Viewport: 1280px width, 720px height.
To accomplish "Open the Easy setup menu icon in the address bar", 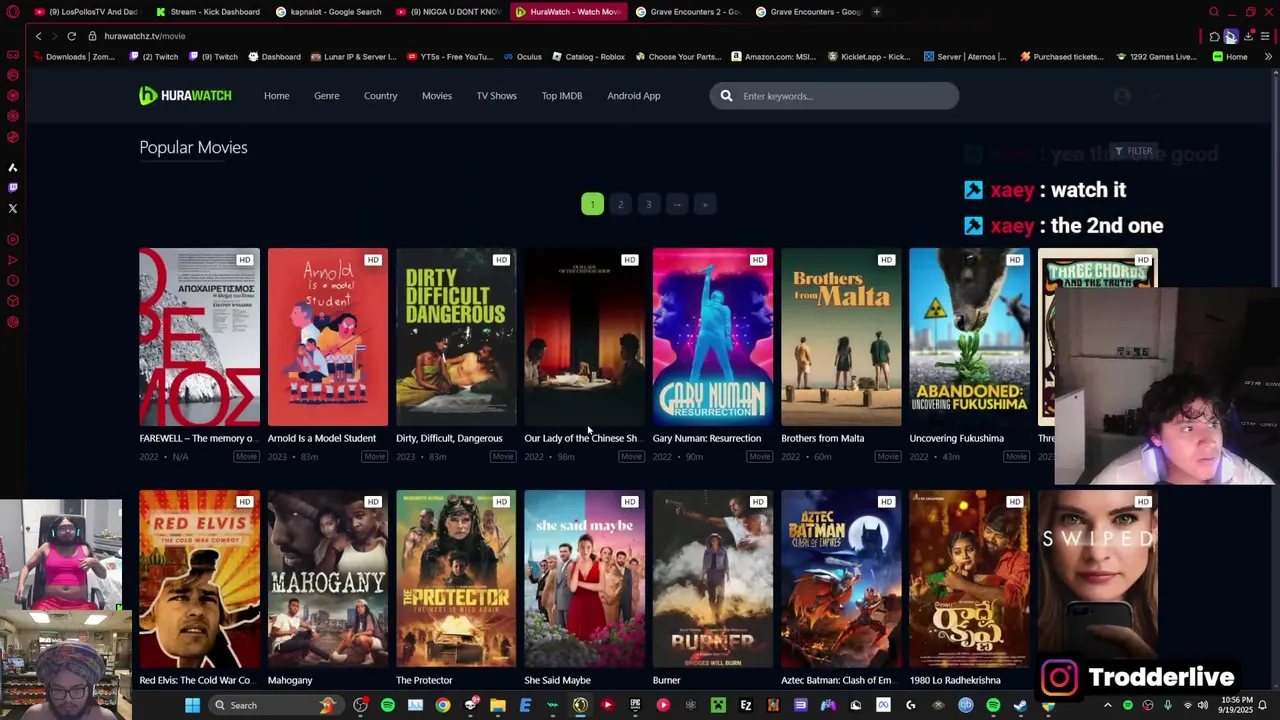I will tap(1265, 36).
